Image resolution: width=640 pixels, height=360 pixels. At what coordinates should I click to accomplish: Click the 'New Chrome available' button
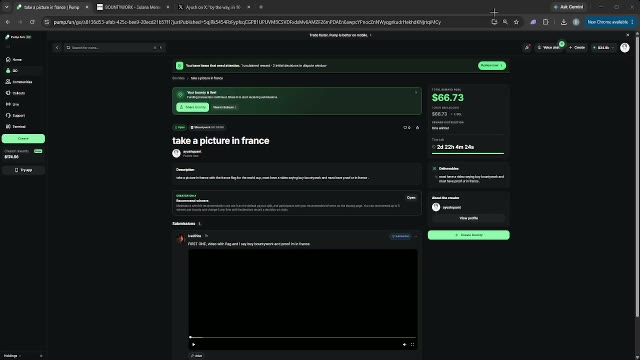tap(610, 22)
